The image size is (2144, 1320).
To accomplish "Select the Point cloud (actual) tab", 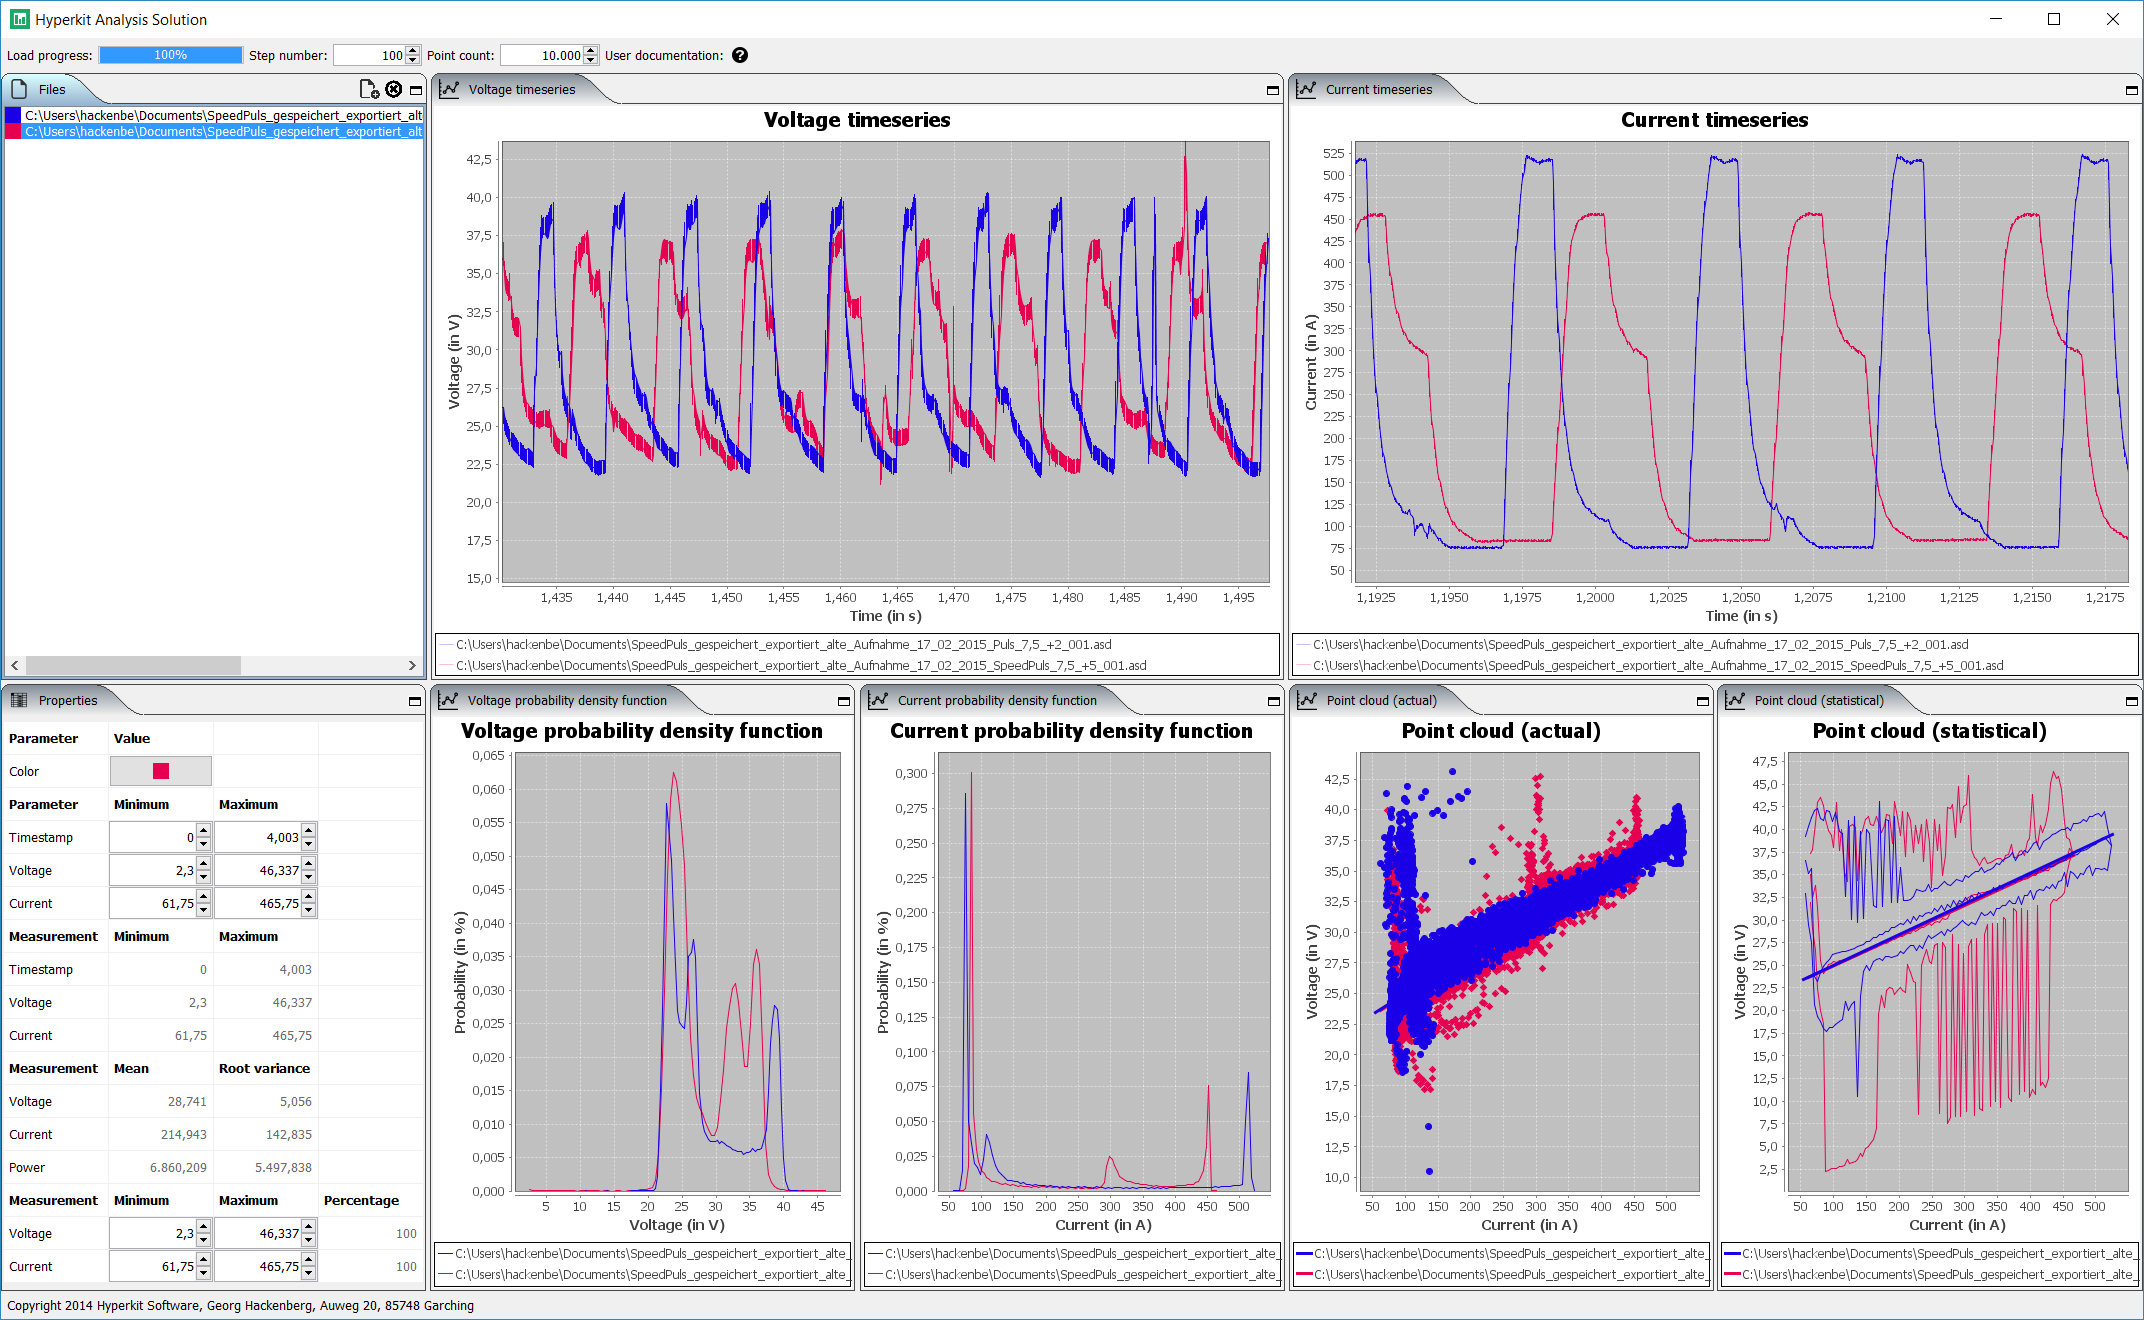I will (1380, 700).
